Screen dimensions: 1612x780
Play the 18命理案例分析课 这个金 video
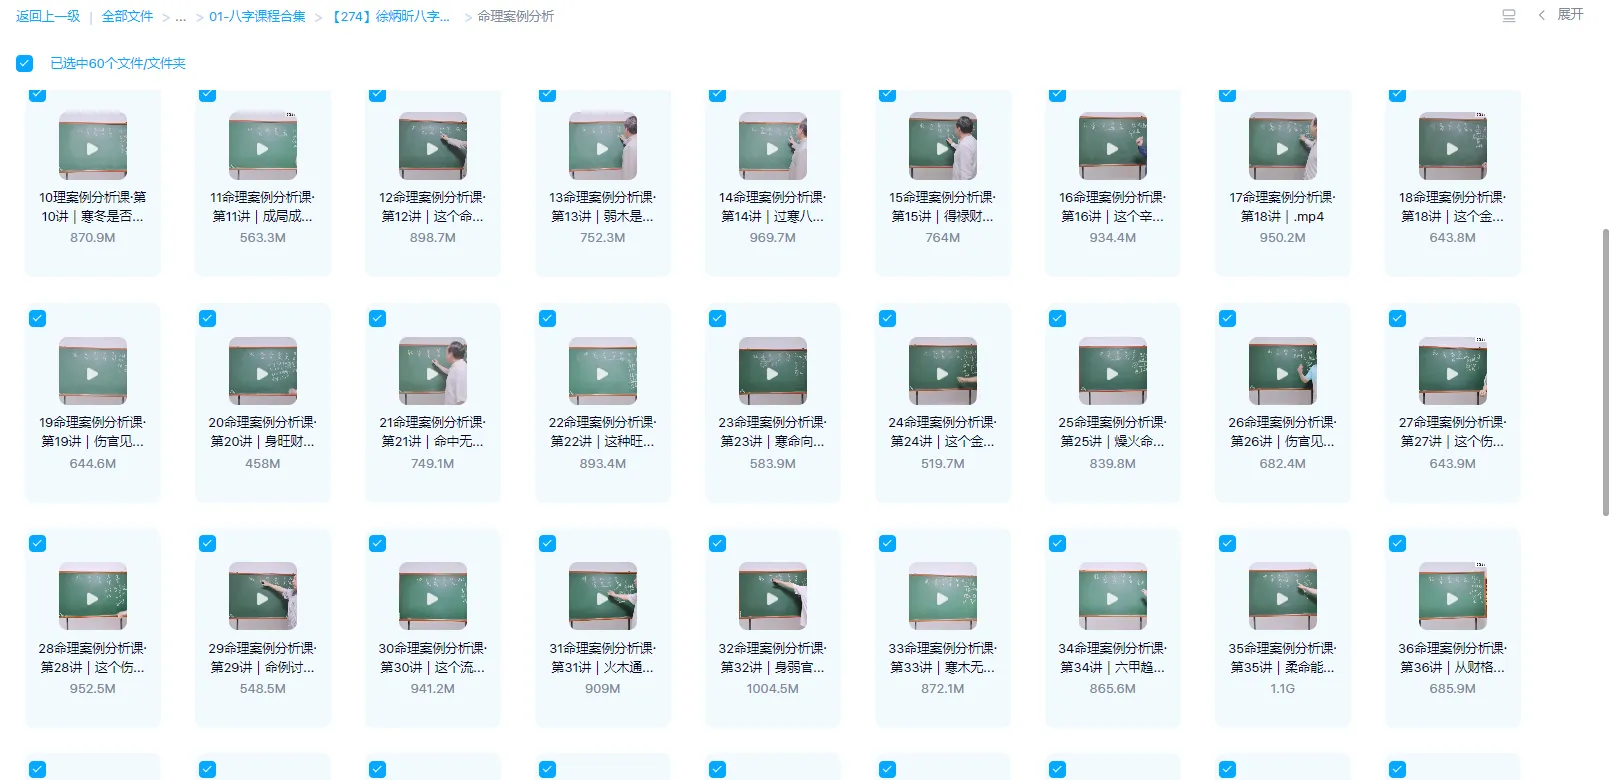pyautogui.click(x=1452, y=148)
